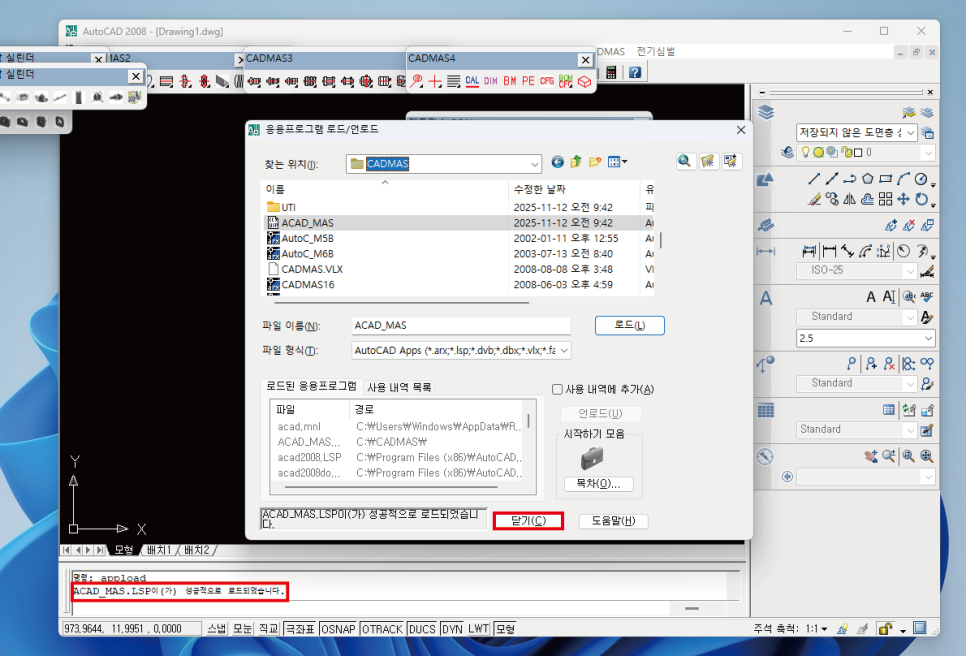The height and width of the screenshot is (656, 966).
Task: Select the Erase tool in the dashboard
Action: [814, 199]
